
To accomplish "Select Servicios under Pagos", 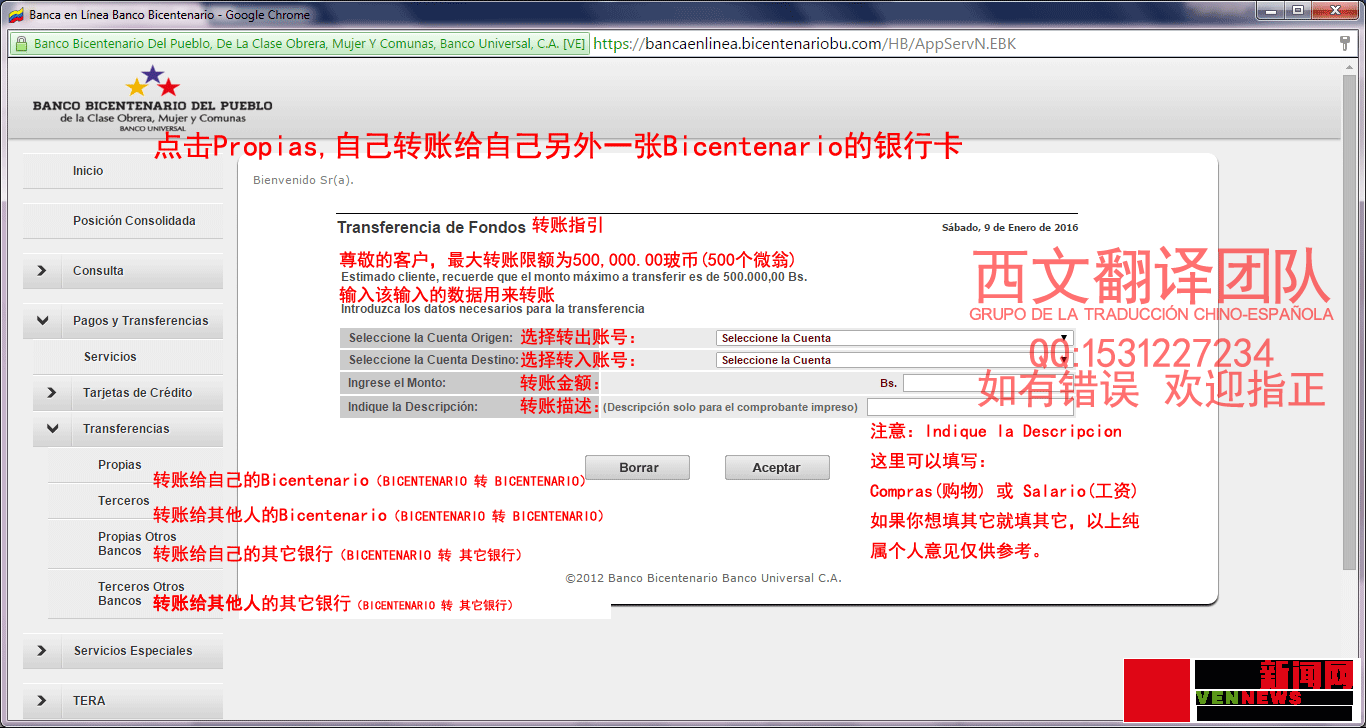I will pos(110,357).
